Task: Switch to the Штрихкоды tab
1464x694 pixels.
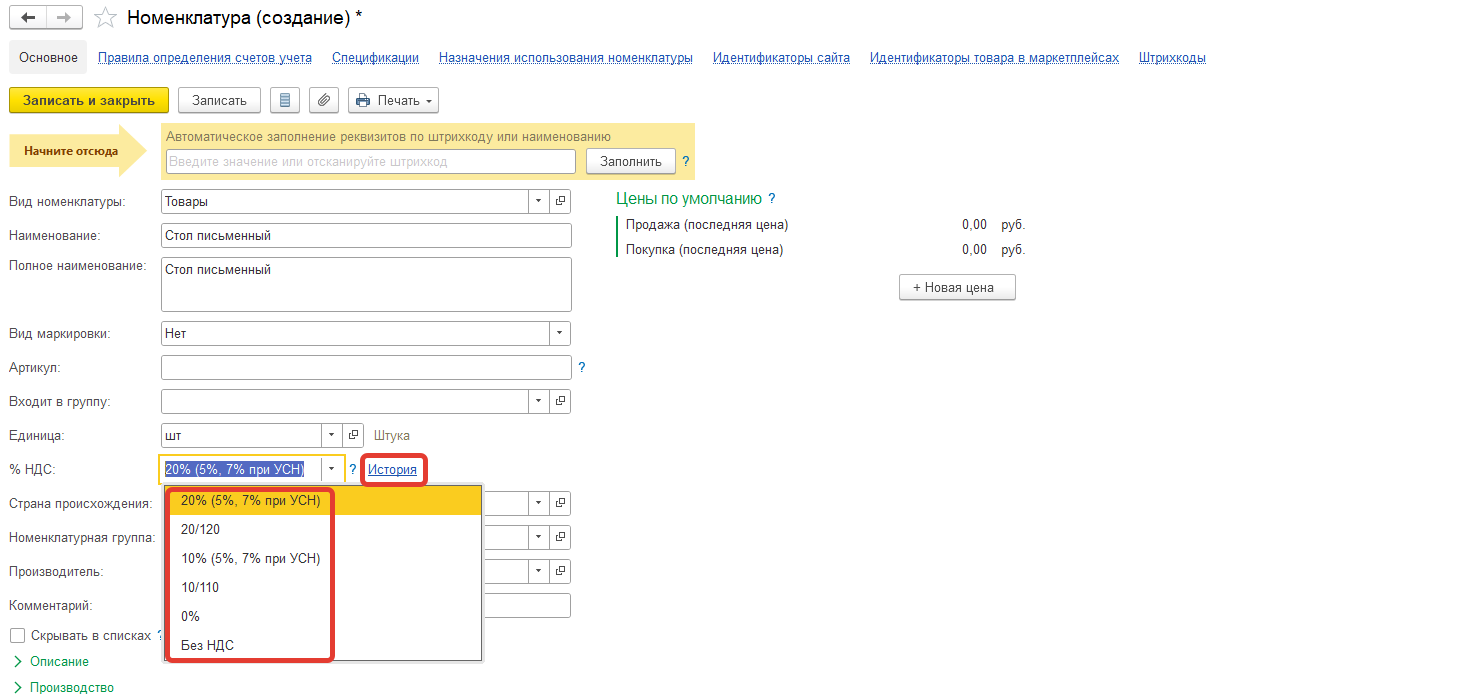Action: pyautogui.click(x=1171, y=58)
